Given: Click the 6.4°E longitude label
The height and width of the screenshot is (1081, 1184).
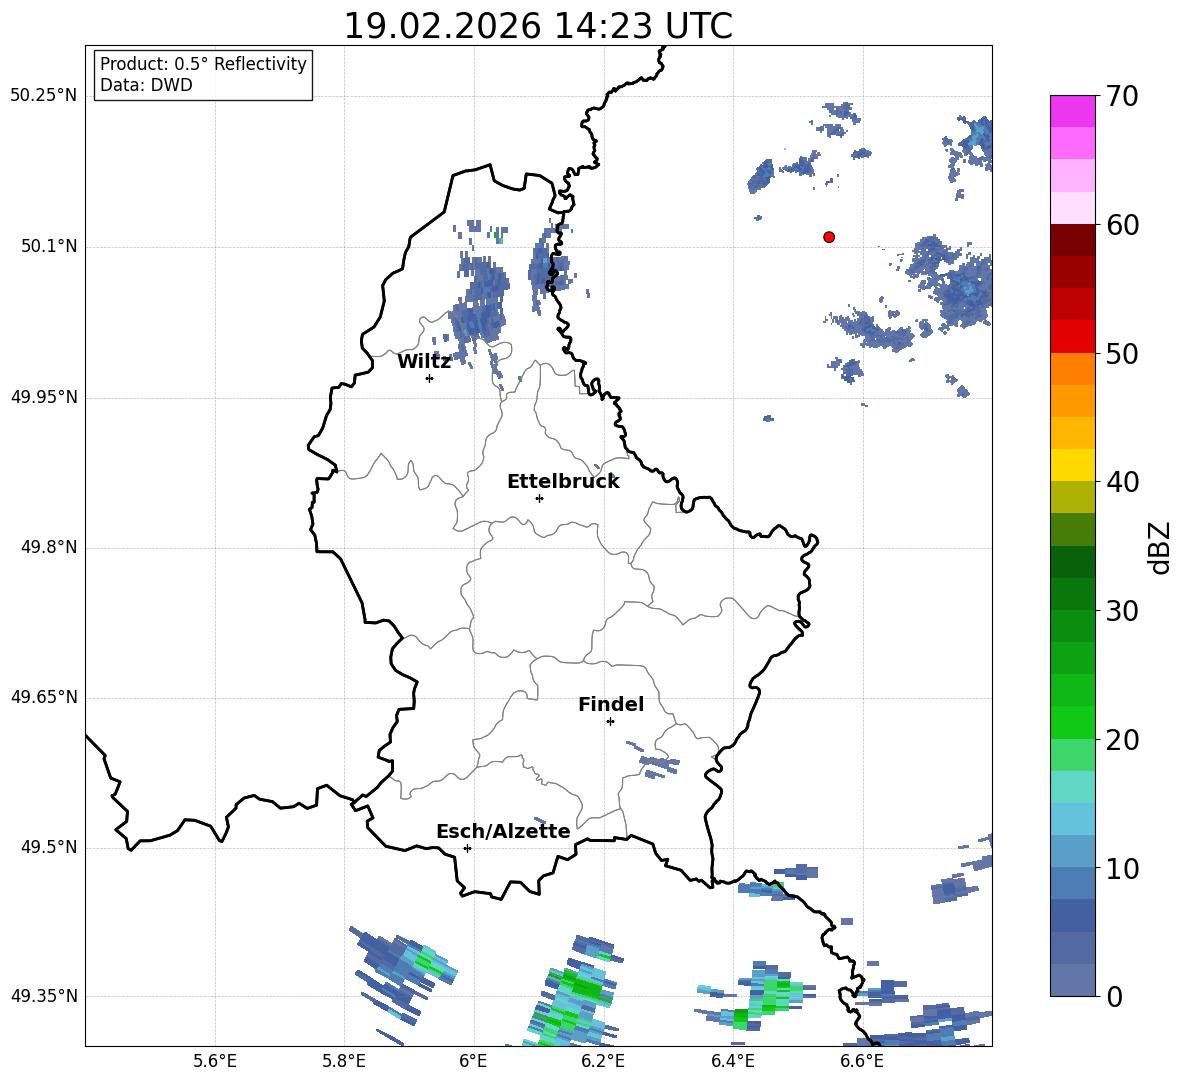Looking at the screenshot, I should [x=732, y=1062].
